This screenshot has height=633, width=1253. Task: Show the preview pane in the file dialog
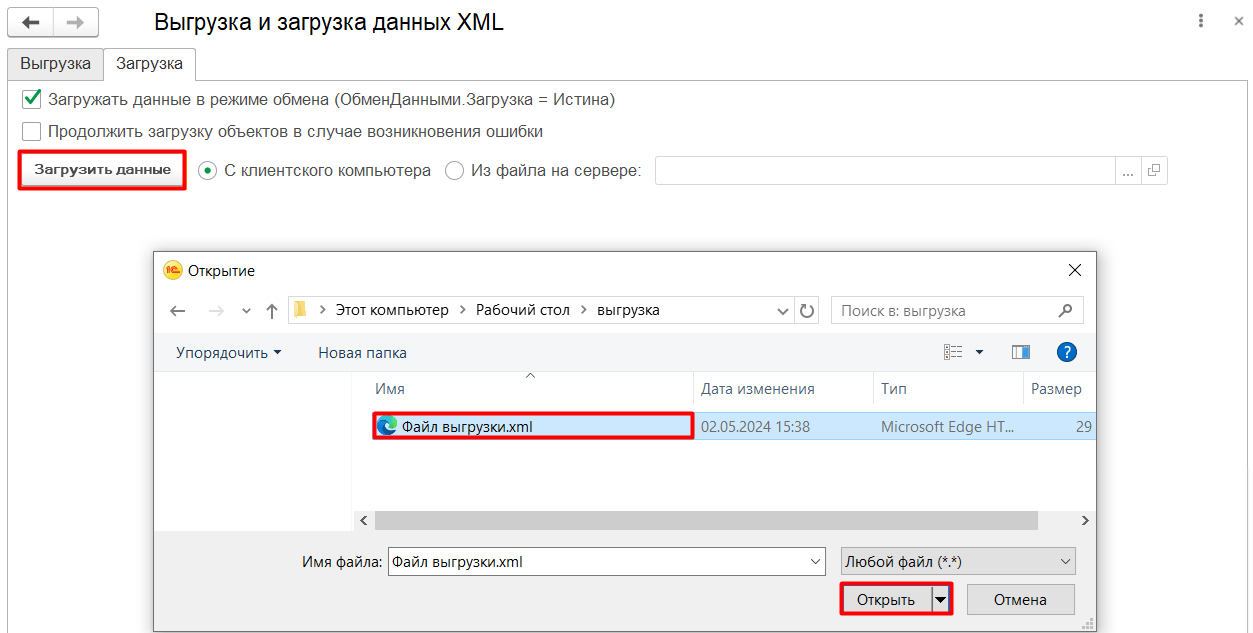(x=1020, y=351)
